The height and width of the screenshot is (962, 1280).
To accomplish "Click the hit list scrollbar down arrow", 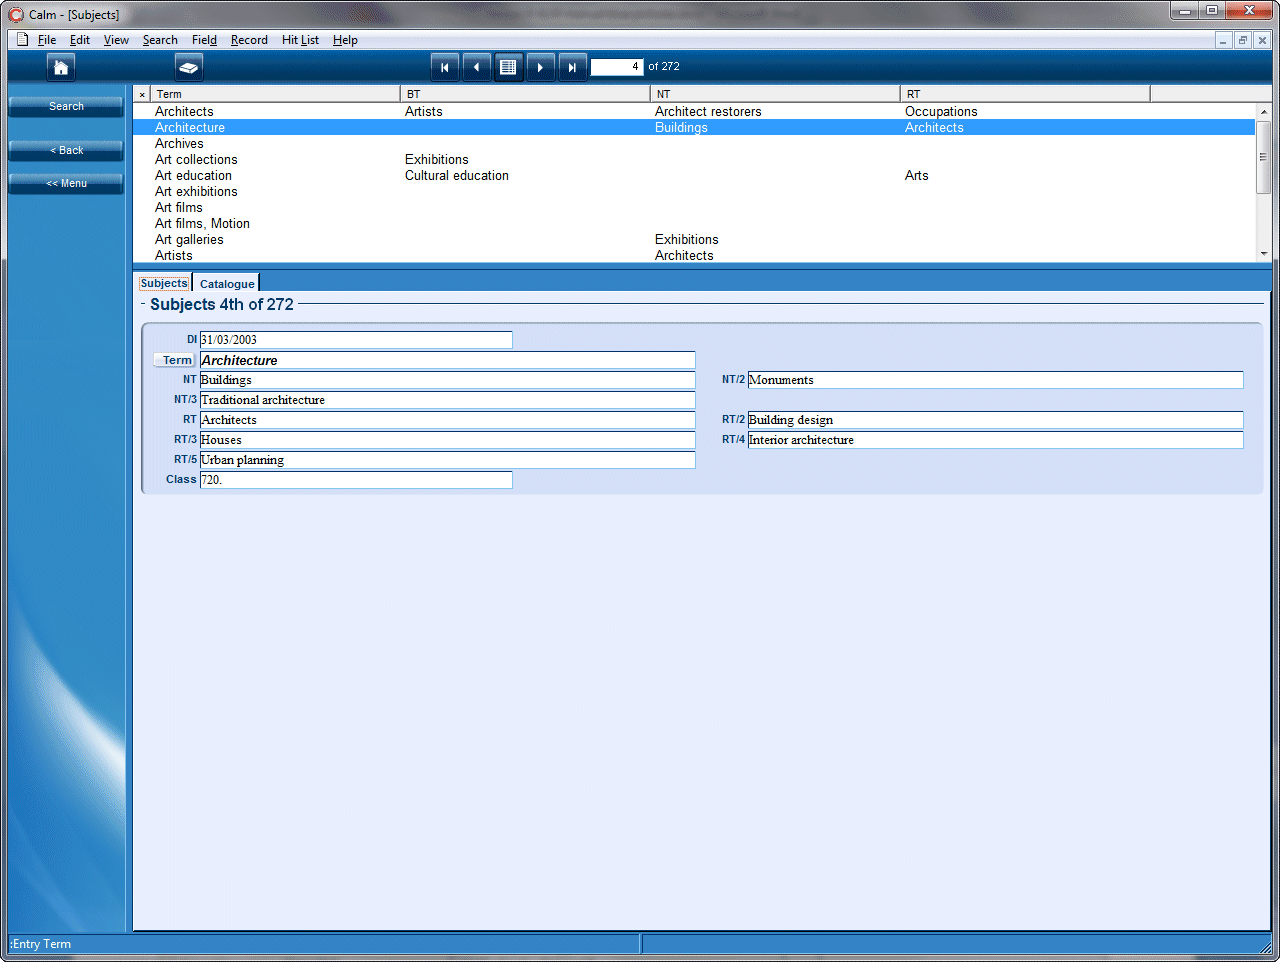I will pyautogui.click(x=1263, y=253).
